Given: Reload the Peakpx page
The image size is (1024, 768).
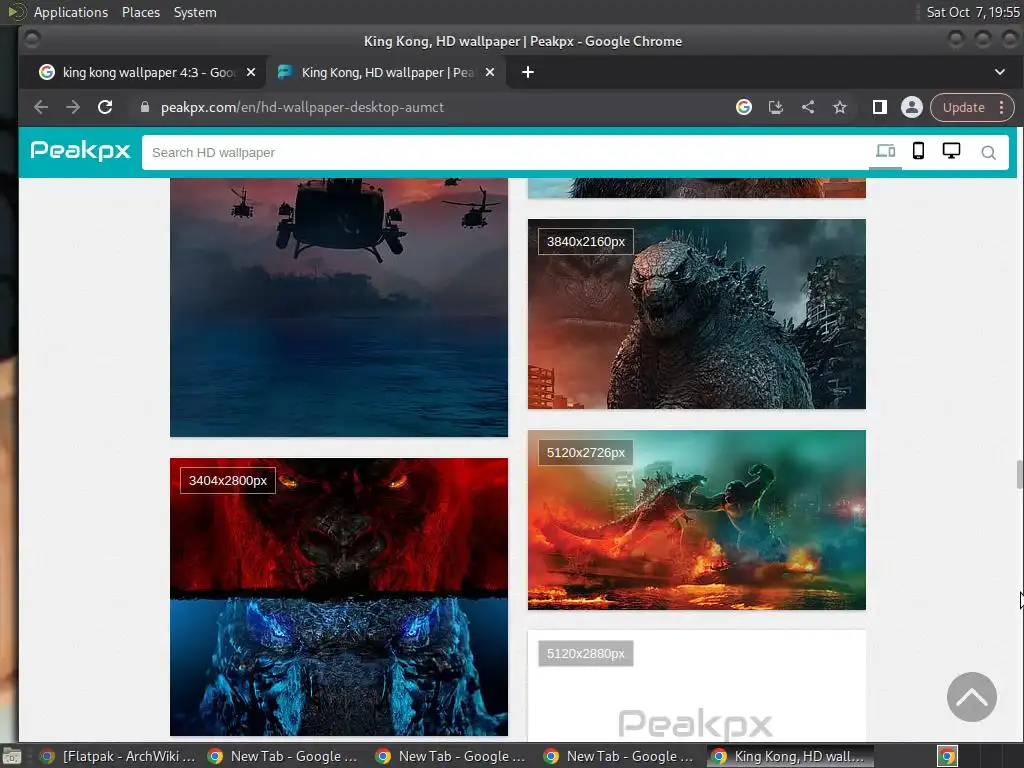Looking at the screenshot, I should 105,107.
